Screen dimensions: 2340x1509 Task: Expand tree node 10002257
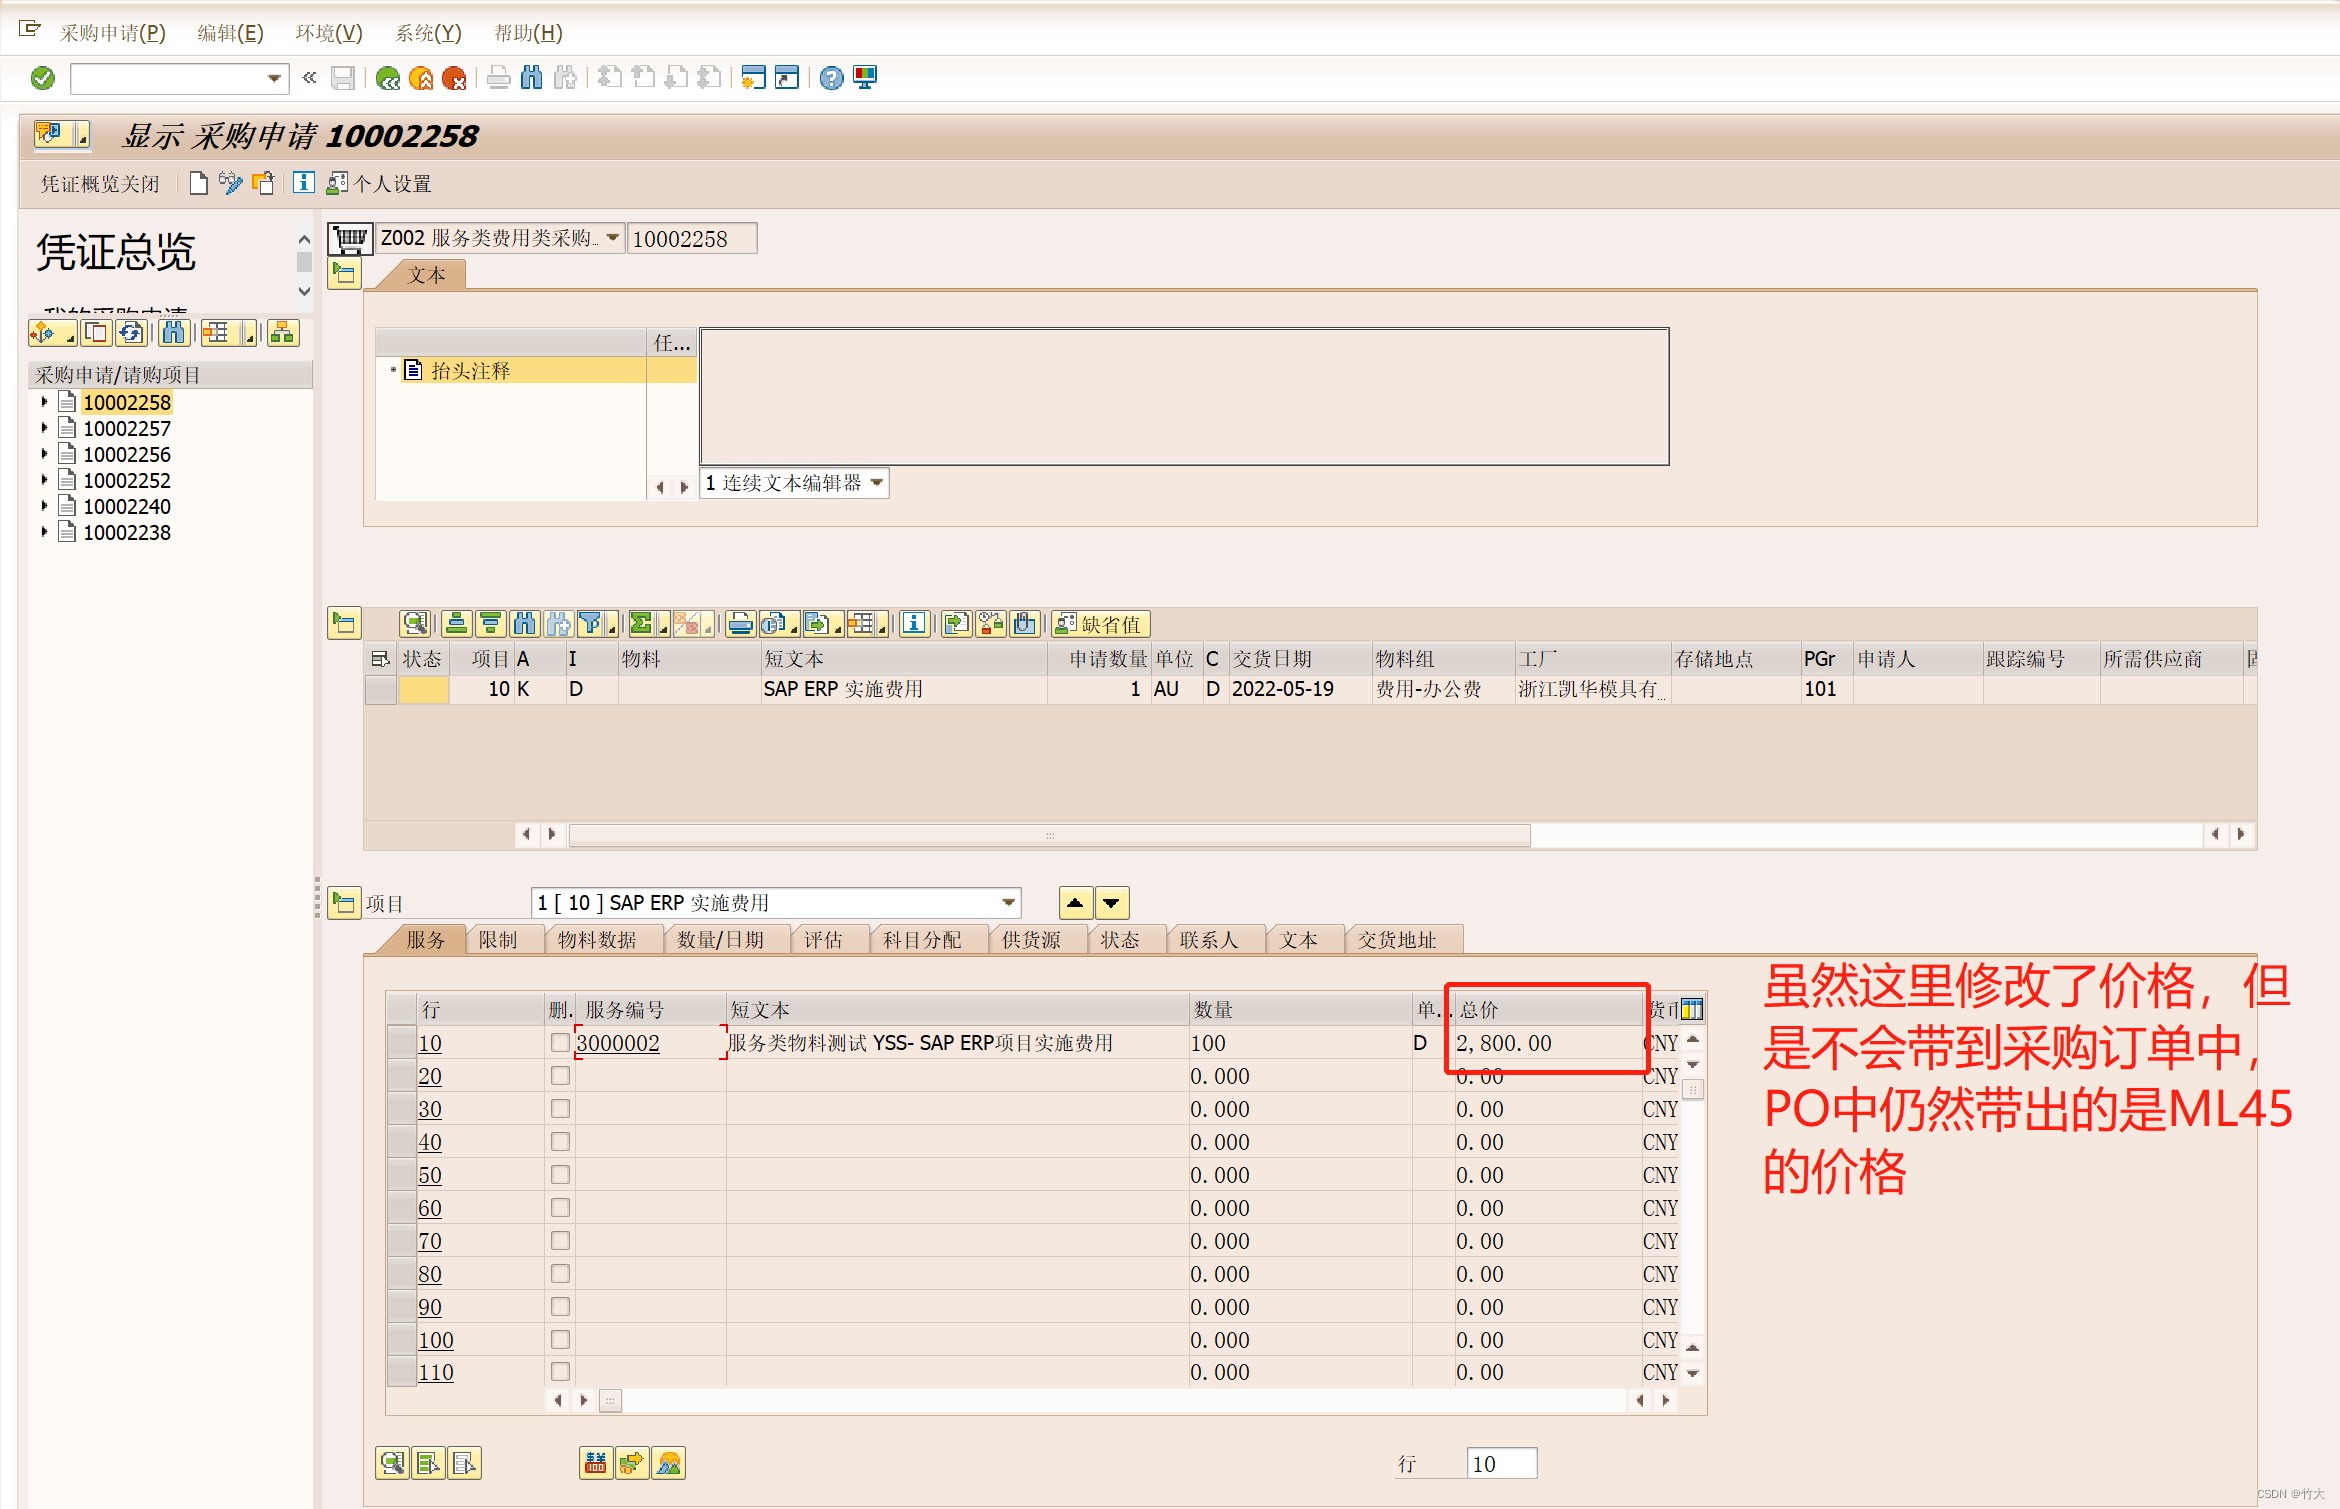coord(44,428)
